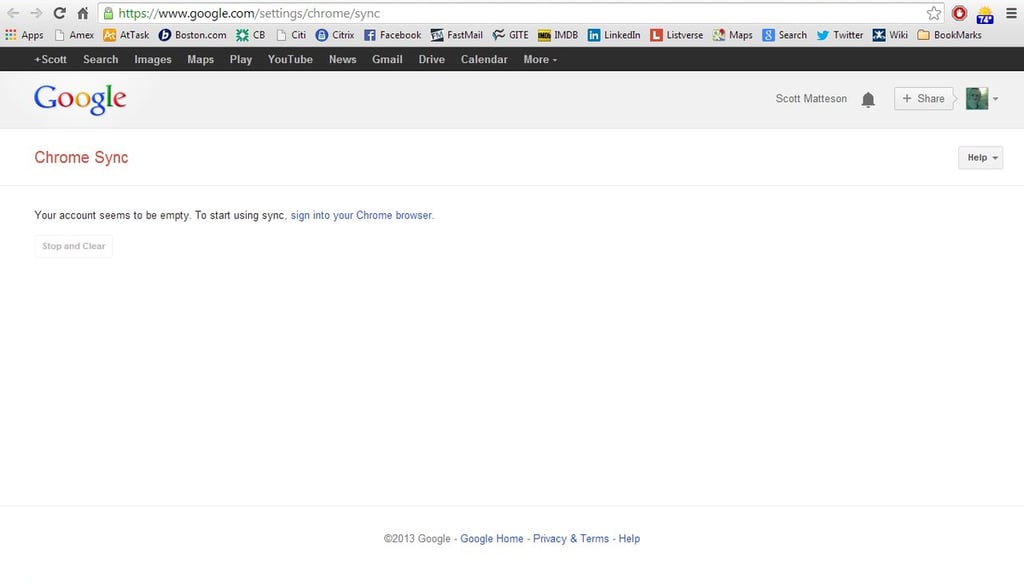The height and width of the screenshot is (583, 1024).
Task: Open the Help dropdown button
Action: [x=980, y=157]
